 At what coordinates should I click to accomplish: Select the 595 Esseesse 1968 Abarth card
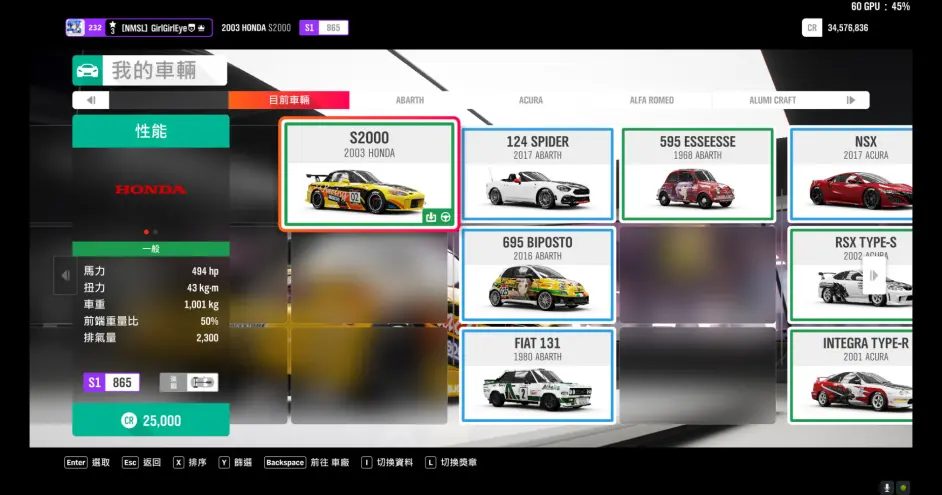(697, 174)
